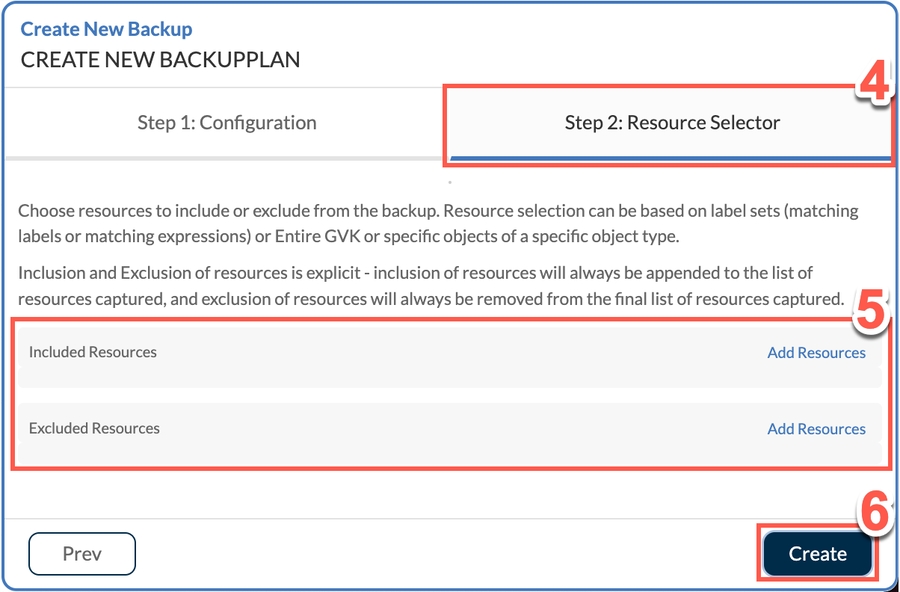Click the Included Resources label
Viewport: 900px width, 592px height.
tap(93, 352)
